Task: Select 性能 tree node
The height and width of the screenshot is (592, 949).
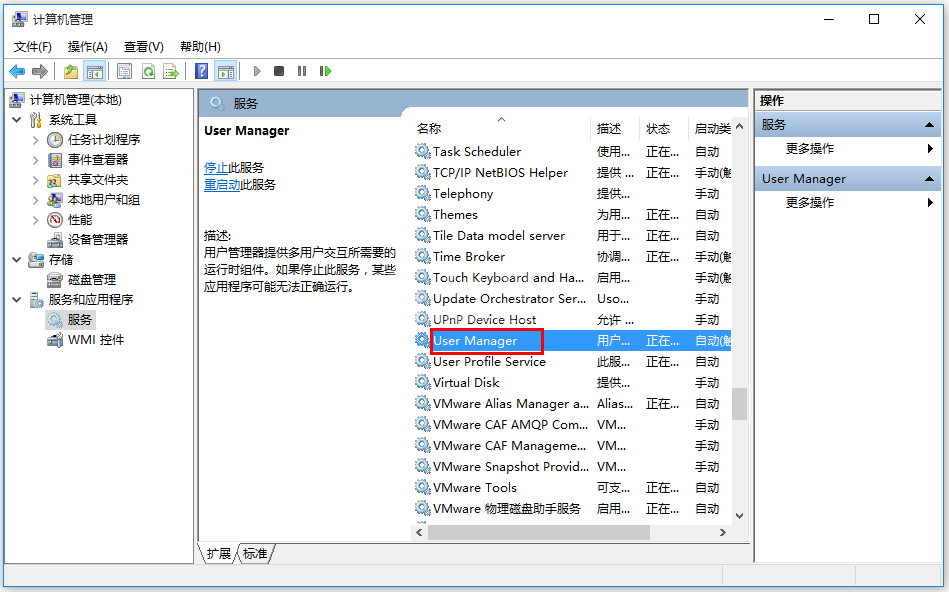Action: click(80, 220)
